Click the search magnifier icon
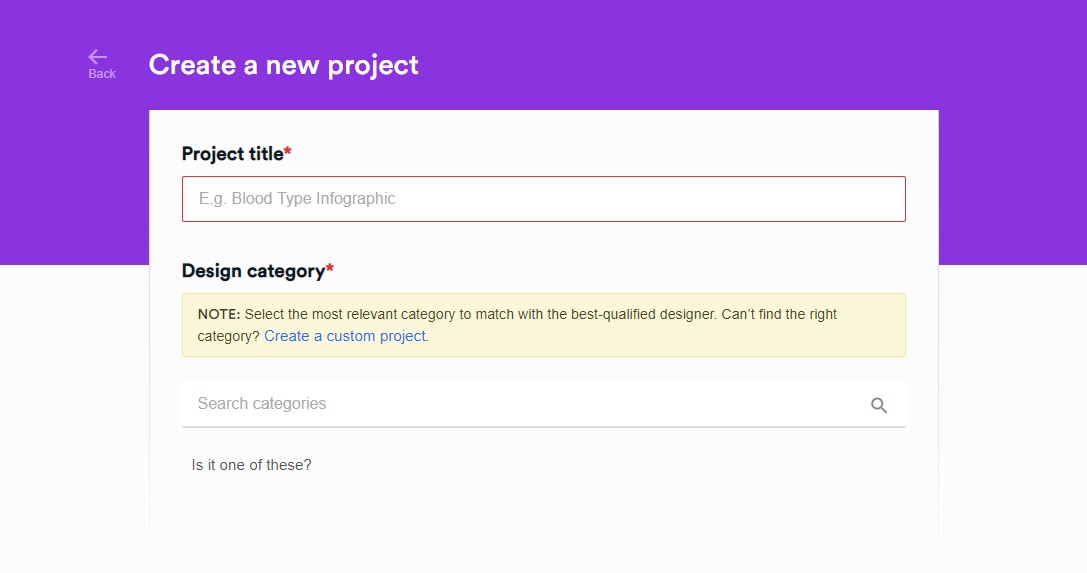 click(879, 405)
